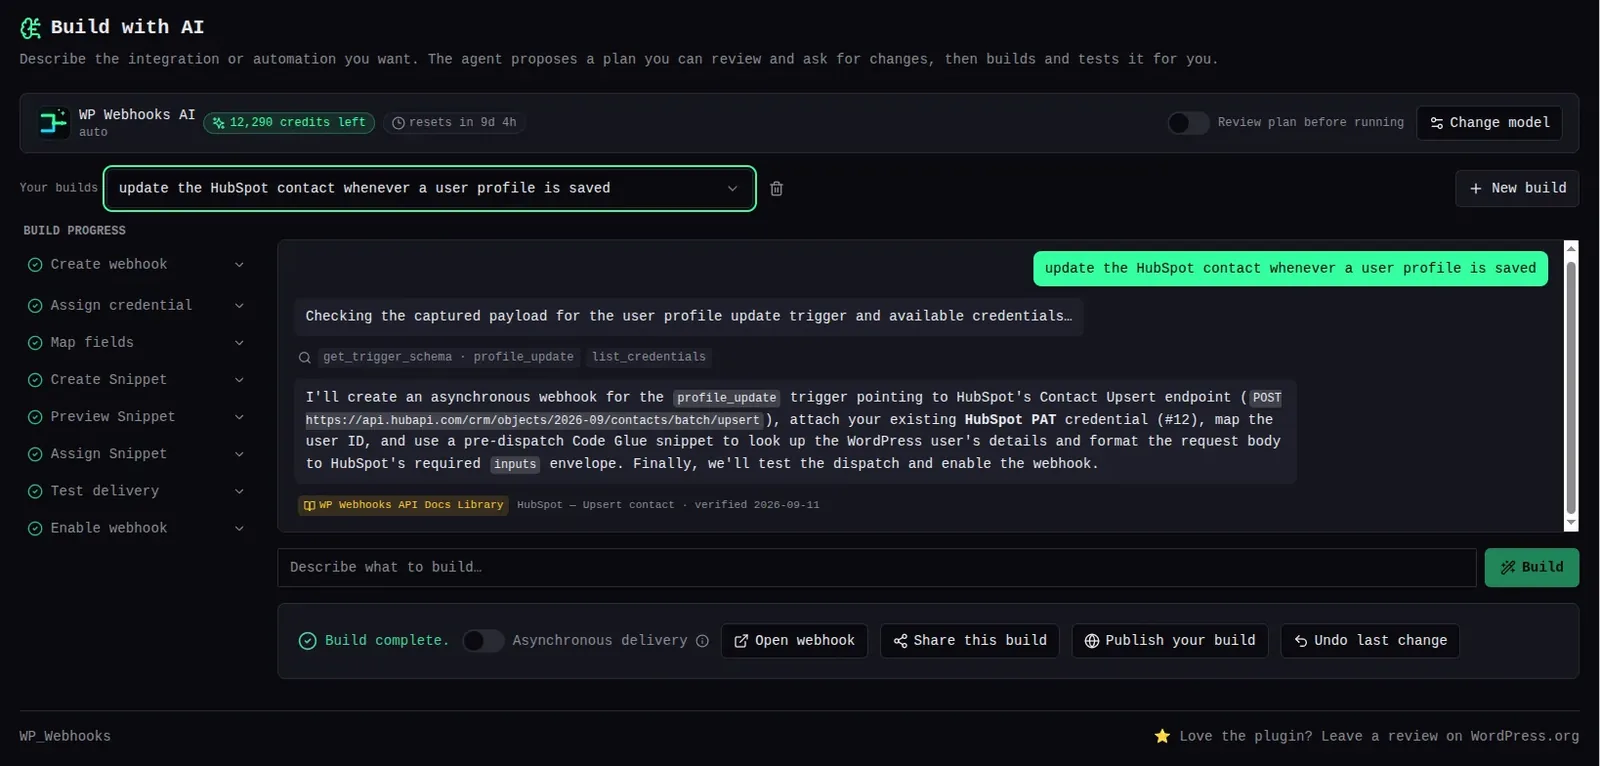The image size is (1600, 766).
Task: Click the profile_update code tag in message
Action: click(726, 398)
